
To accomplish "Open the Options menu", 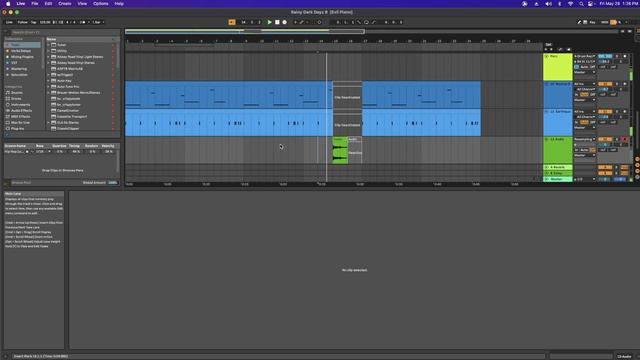I will coord(100,4).
